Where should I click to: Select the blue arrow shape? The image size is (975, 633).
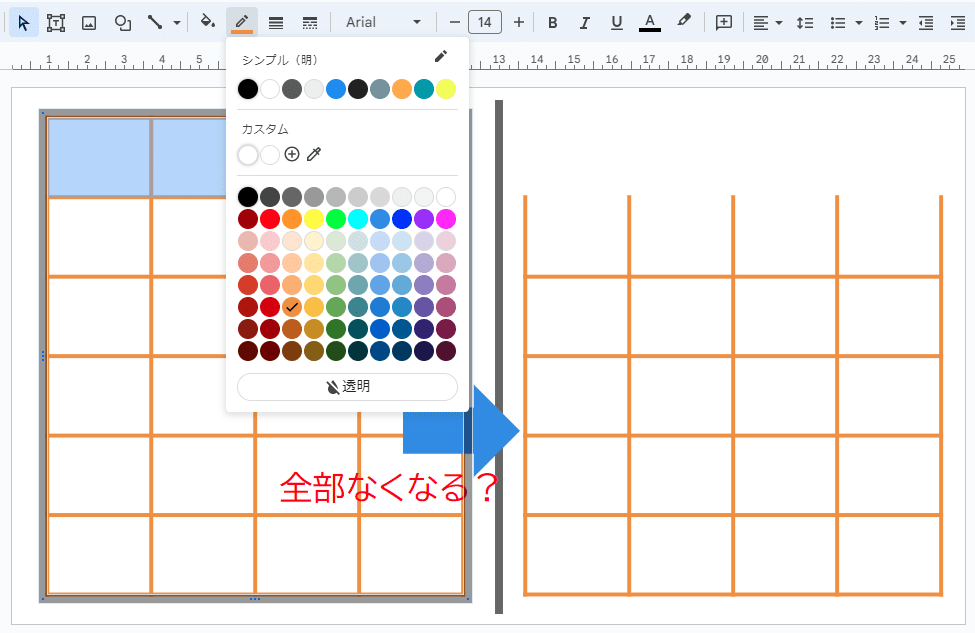coord(461,430)
